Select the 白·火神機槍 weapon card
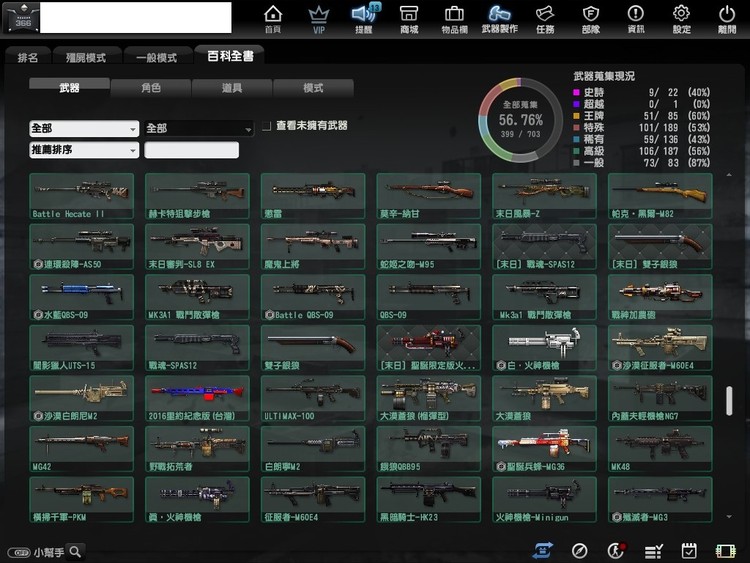The image size is (750, 563). tap(544, 348)
